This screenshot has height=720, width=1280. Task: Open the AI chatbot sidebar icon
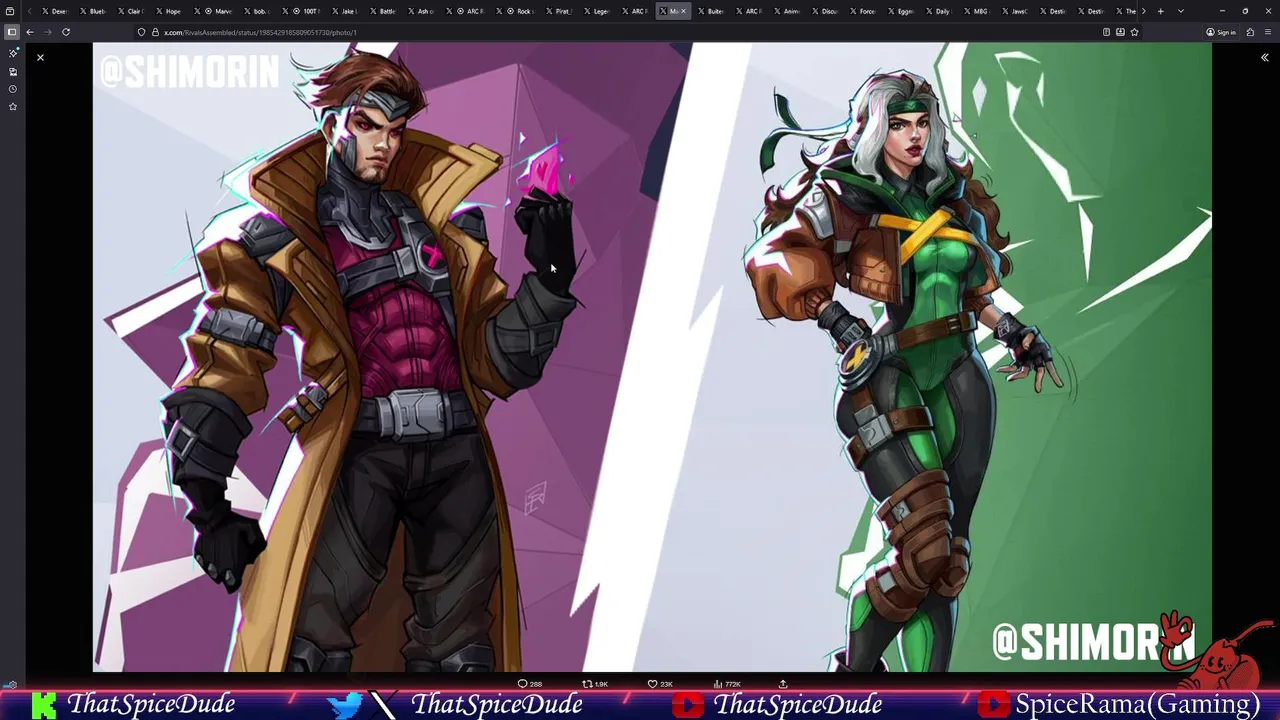(13, 54)
